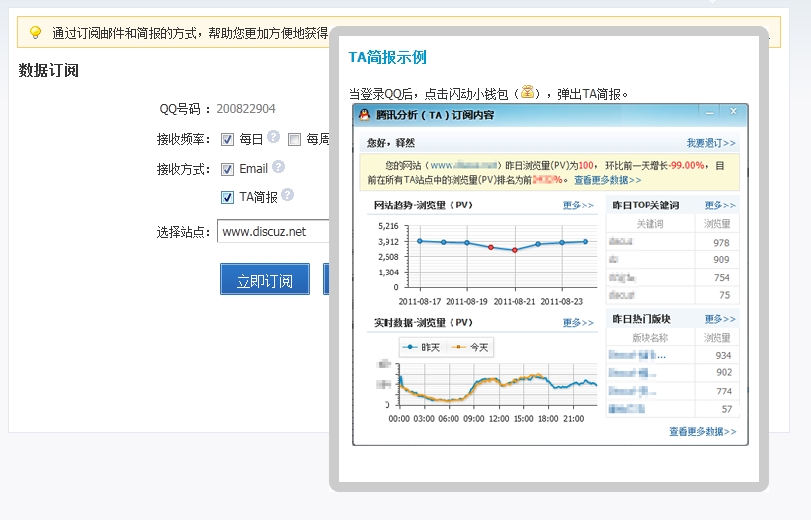Open 更多>> for 网站趋势-浏览量
Viewport: 811px width, 520px height.
(578, 205)
